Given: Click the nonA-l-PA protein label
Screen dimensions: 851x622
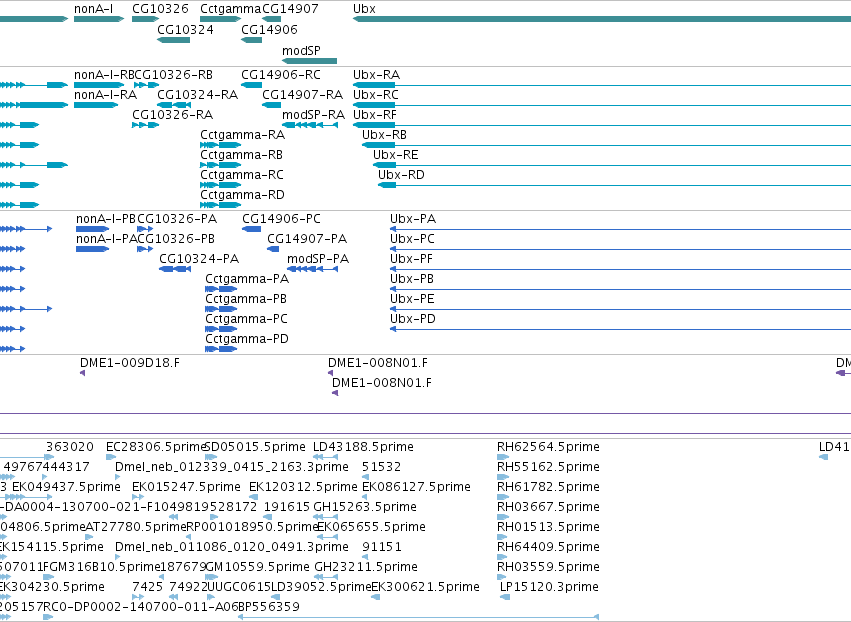Looking at the screenshot, I should [106, 239].
